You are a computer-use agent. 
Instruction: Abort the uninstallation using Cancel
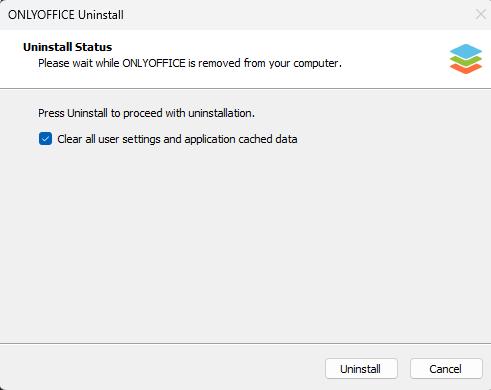[x=446, y=369]
